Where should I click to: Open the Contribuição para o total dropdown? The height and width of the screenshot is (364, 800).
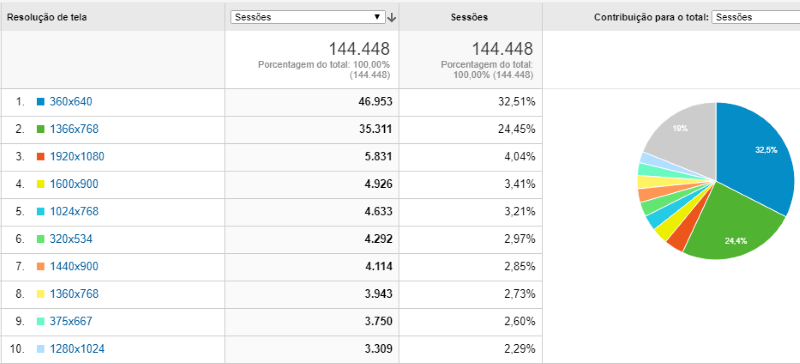coord(756,17)
